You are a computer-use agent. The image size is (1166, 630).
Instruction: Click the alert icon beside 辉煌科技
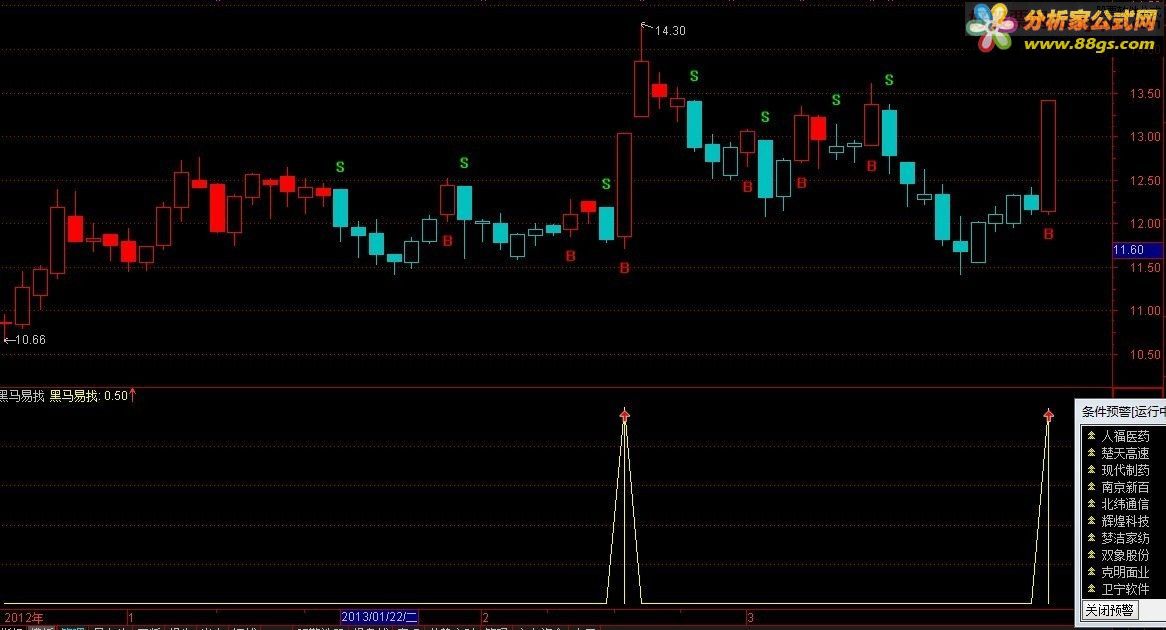tap(1091, 521)
